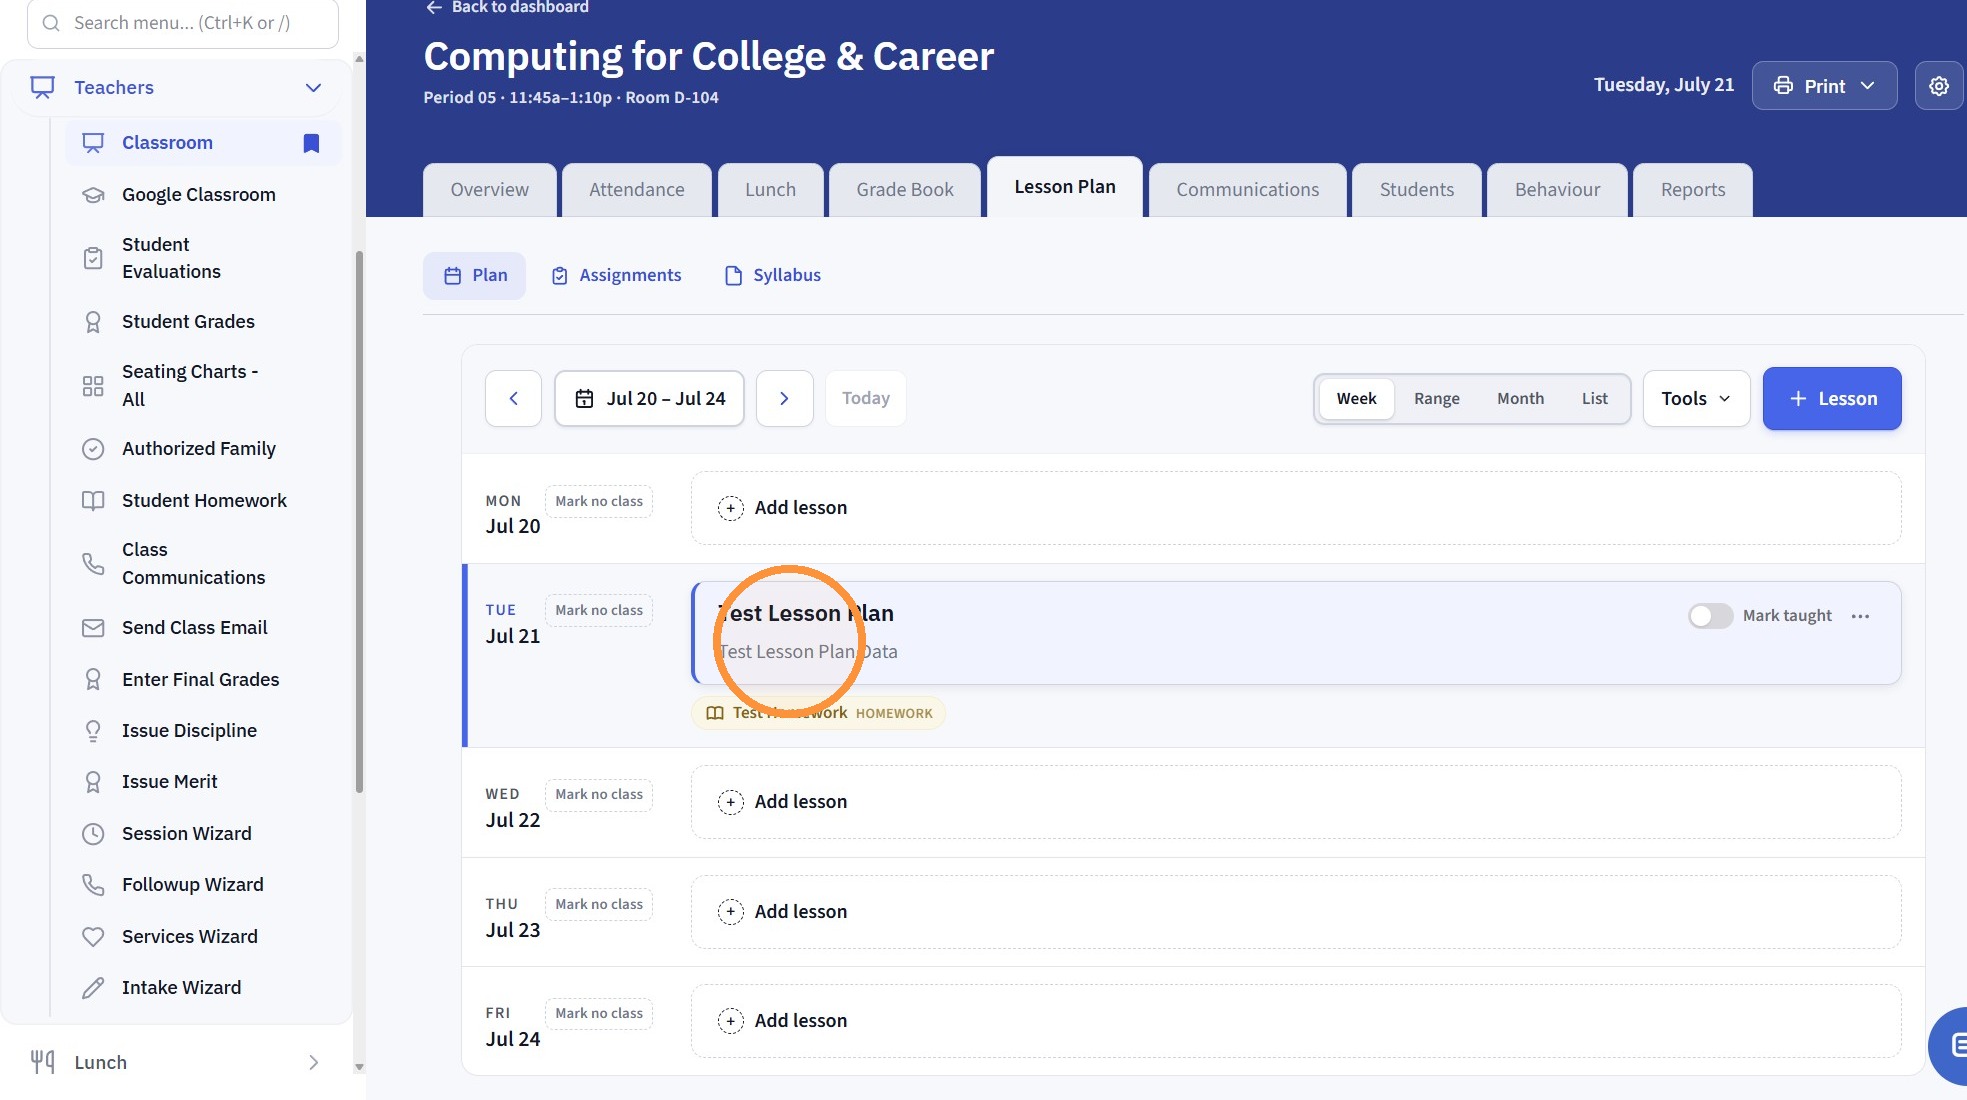The height and width of the screenshot is (1100, 1967).
Task: Click the Seating Charts grid icon
Action: point(93,386)
